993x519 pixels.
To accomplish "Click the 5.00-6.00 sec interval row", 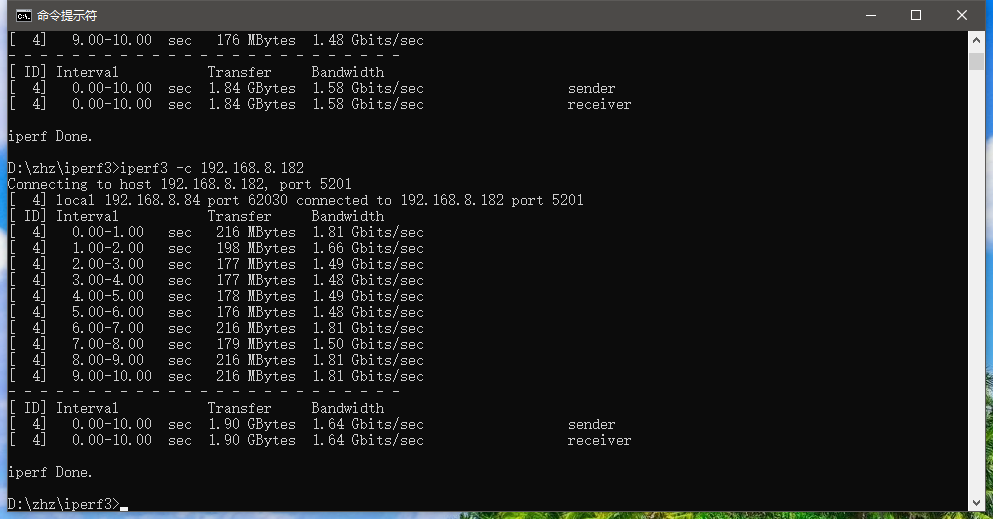I will [x=216, y=312].
